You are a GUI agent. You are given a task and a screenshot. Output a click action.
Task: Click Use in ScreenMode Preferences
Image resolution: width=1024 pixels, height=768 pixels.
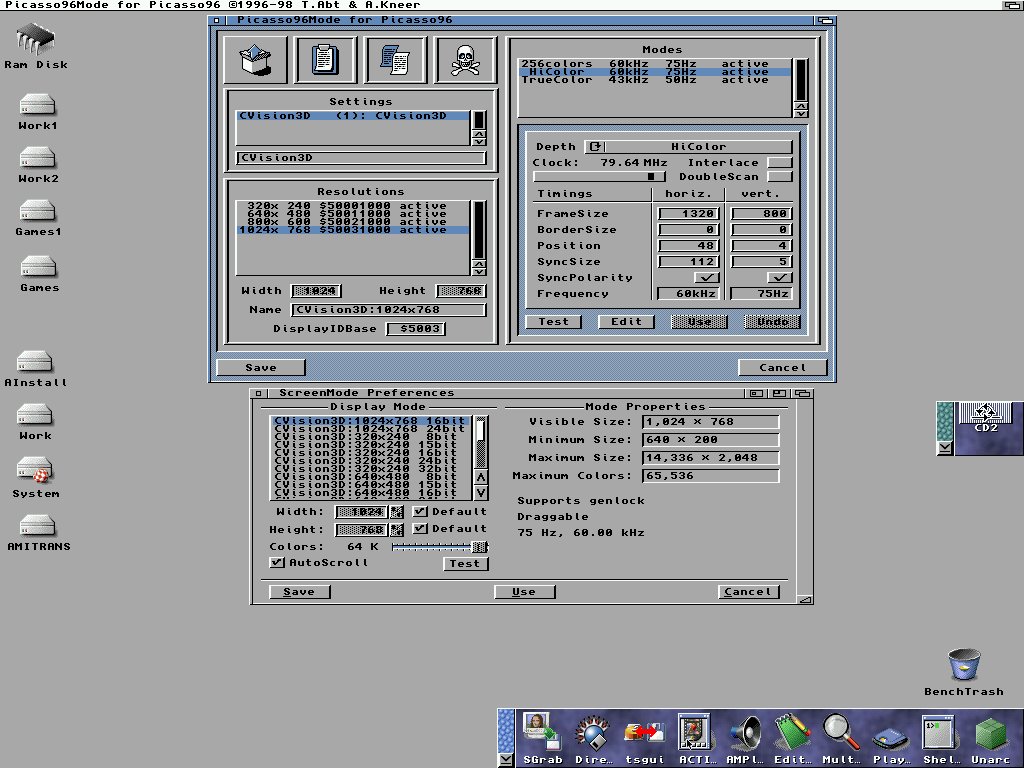tap(524, 592)
